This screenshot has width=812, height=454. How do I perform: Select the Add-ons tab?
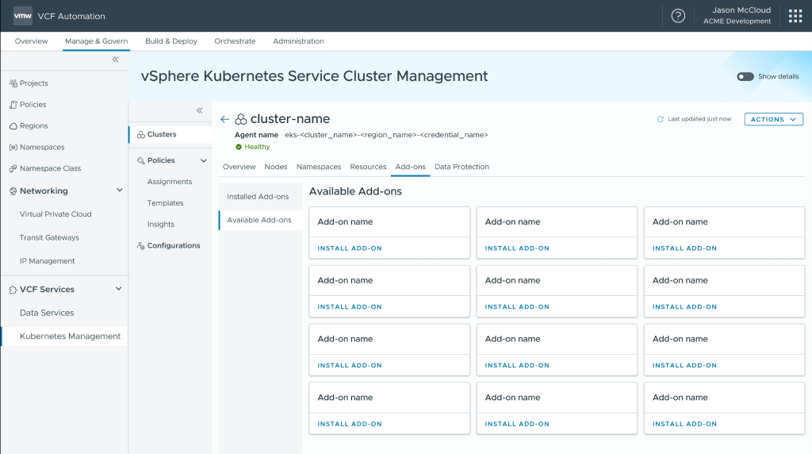coord(411,167)
